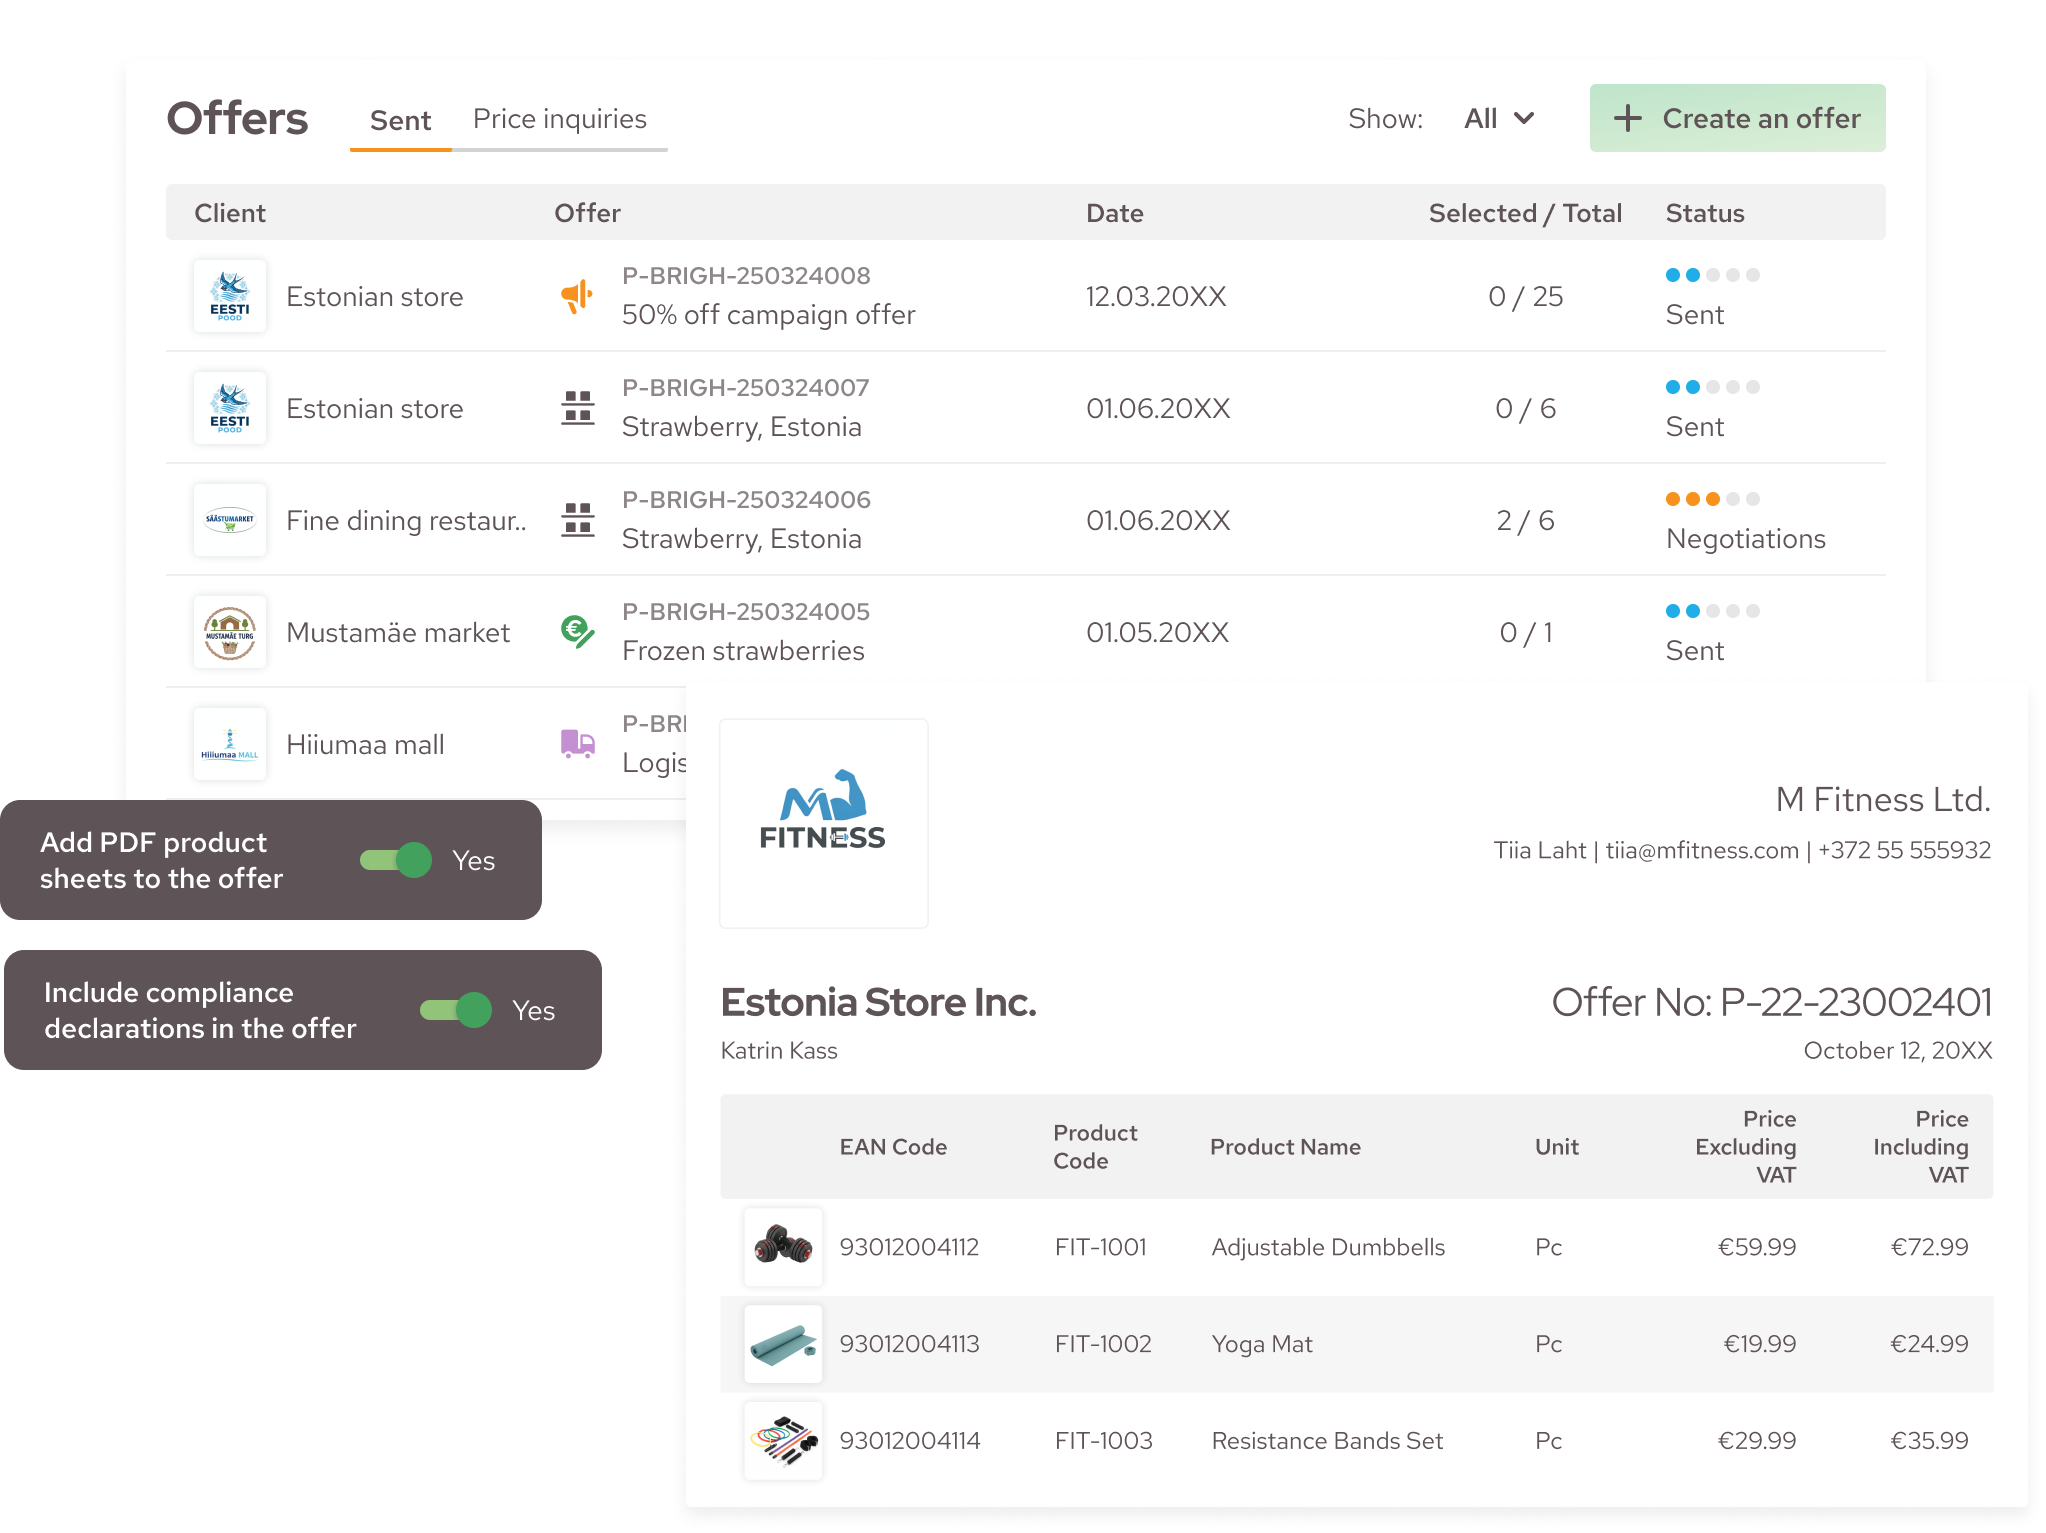Open the 50% off campaign offer
Screen dimensions: 2046x1533
(x=768, y=315)
